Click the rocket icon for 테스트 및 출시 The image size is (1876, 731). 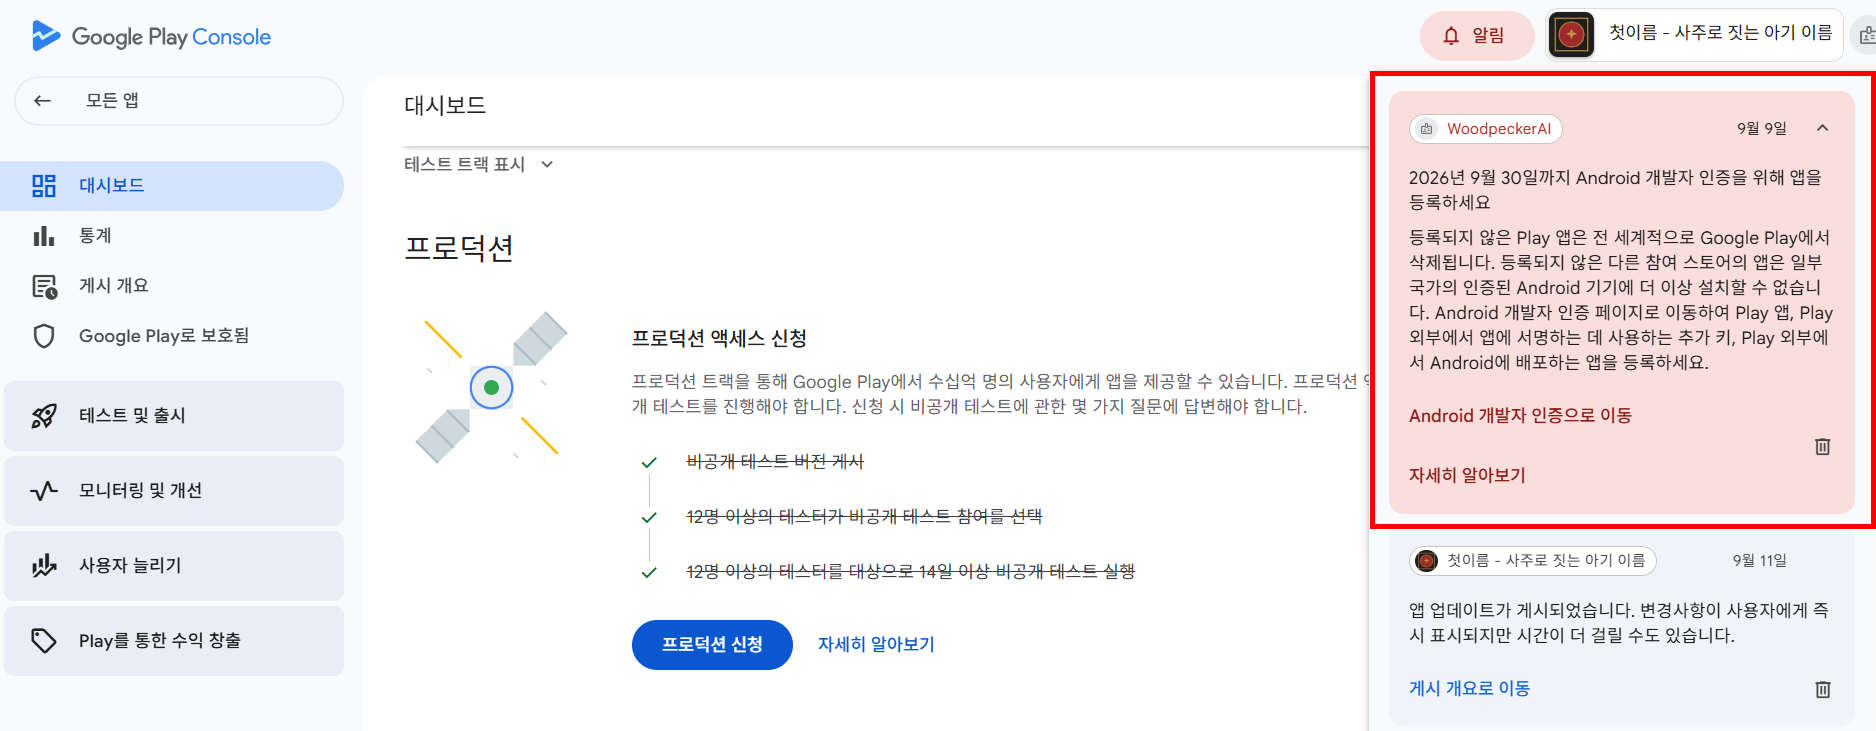pos(44,416)
